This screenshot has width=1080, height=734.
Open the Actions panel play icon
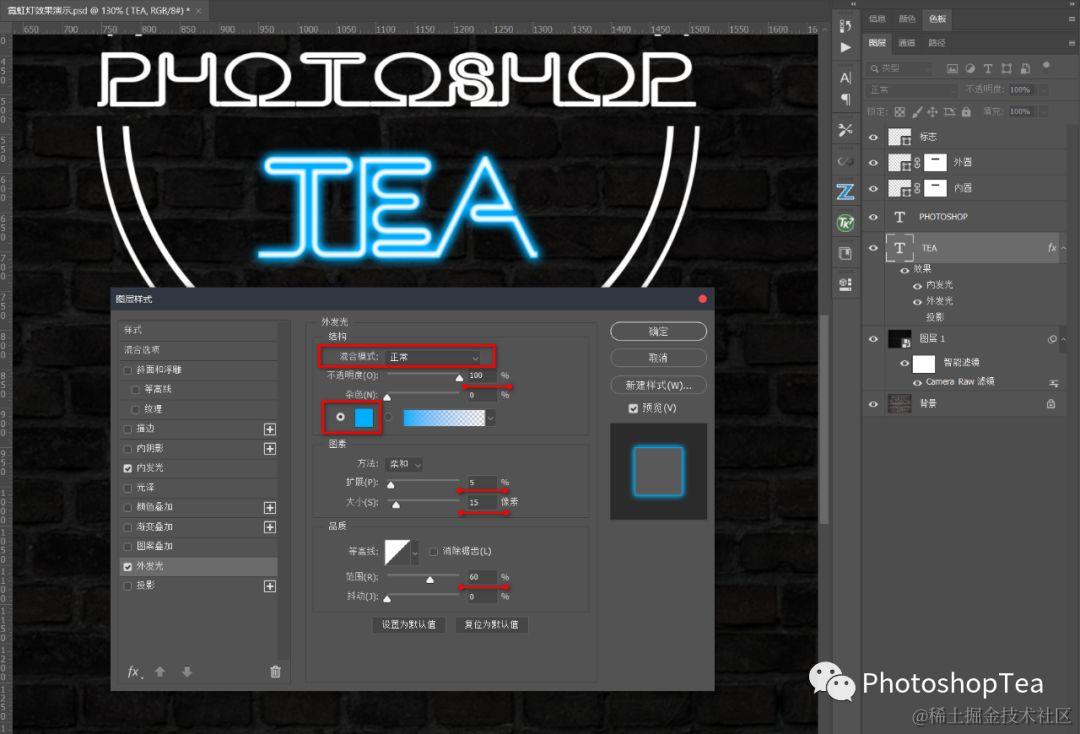tap(846, 48)
